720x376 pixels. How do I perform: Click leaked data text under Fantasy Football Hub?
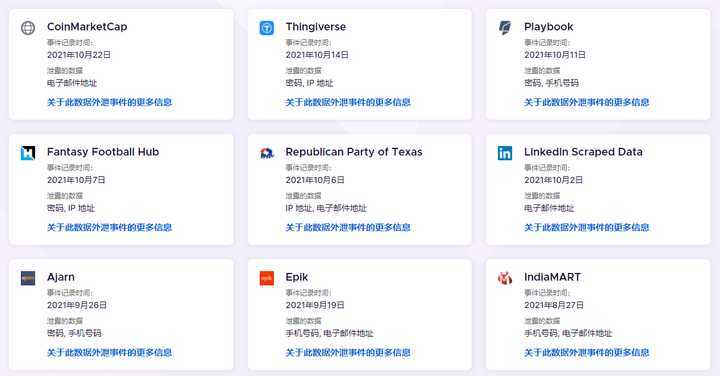[71, 208]
